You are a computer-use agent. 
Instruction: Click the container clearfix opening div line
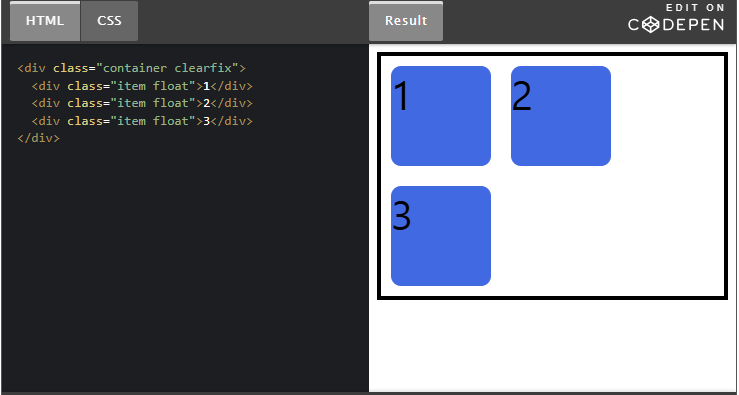tap(131, 68)
